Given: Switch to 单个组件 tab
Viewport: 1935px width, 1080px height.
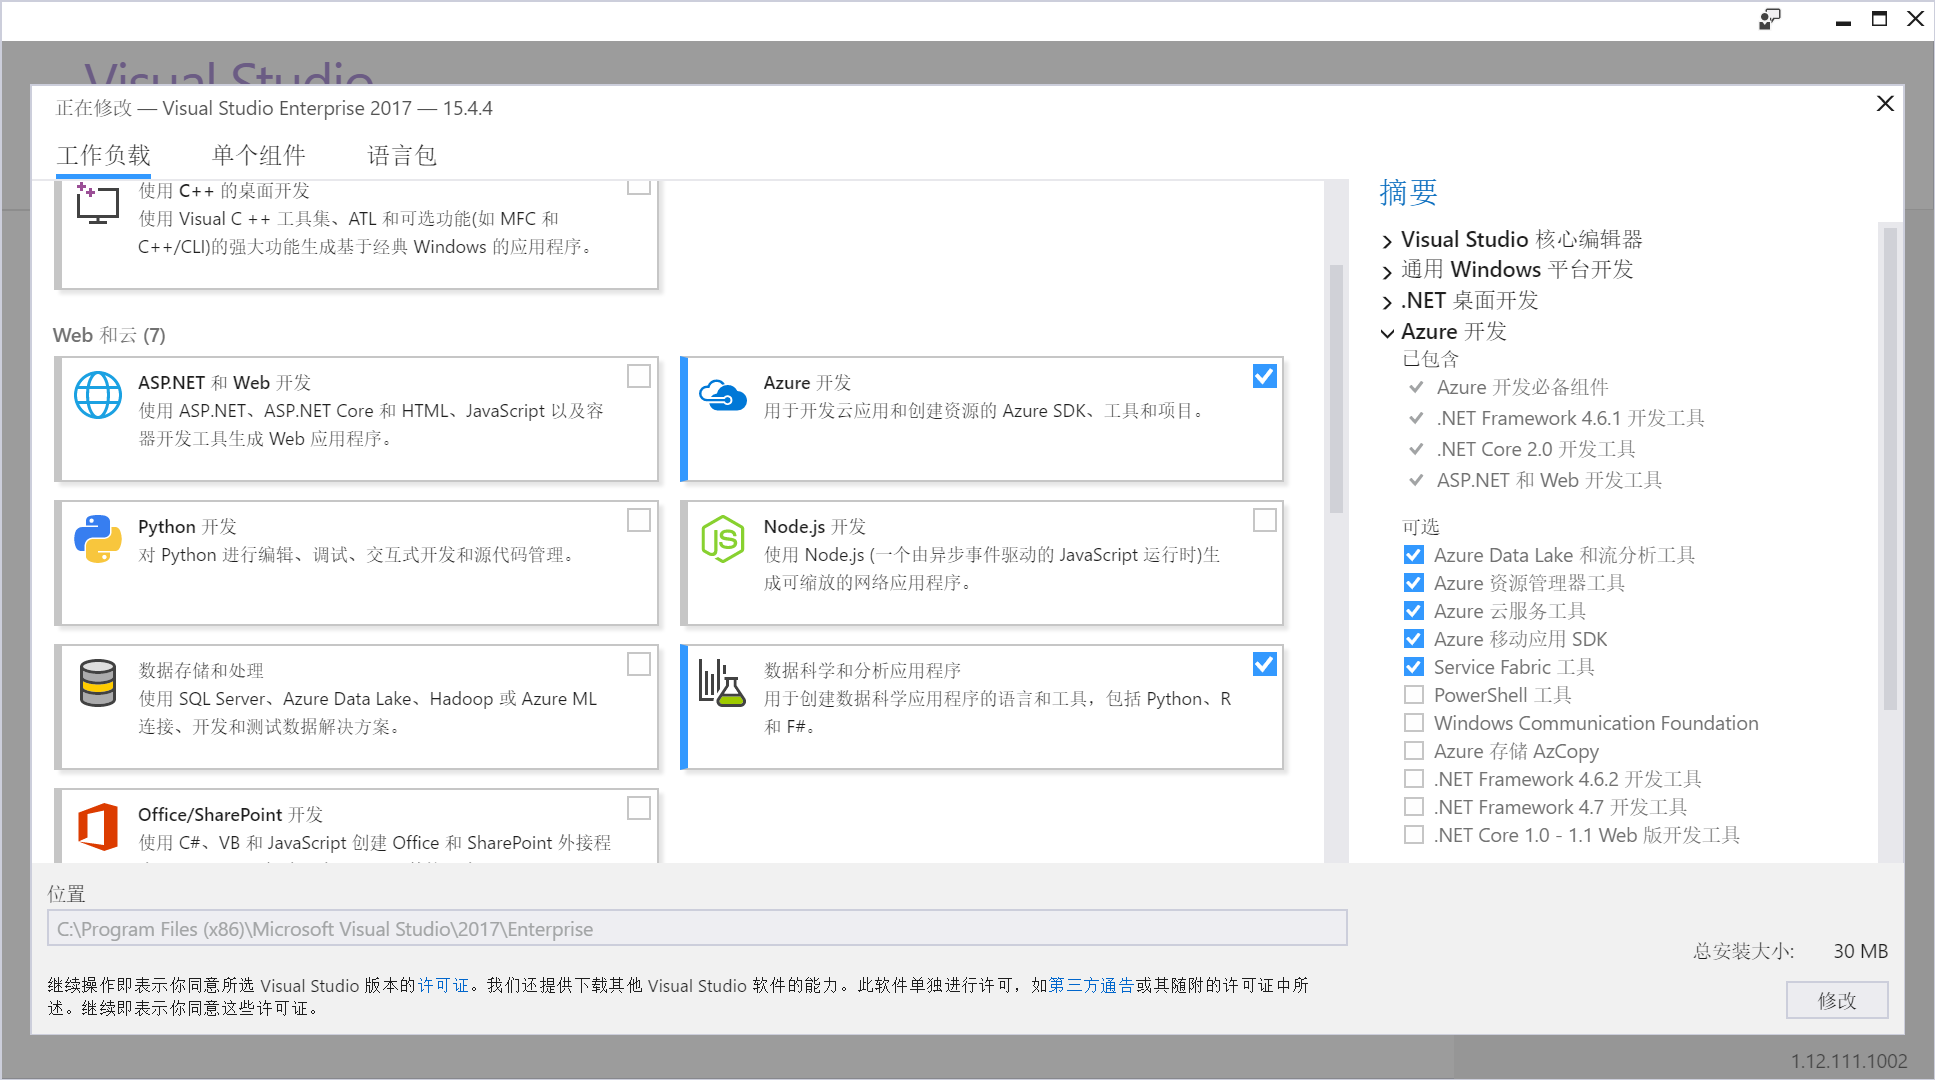Looking at the screenshot, I should 259,156.
